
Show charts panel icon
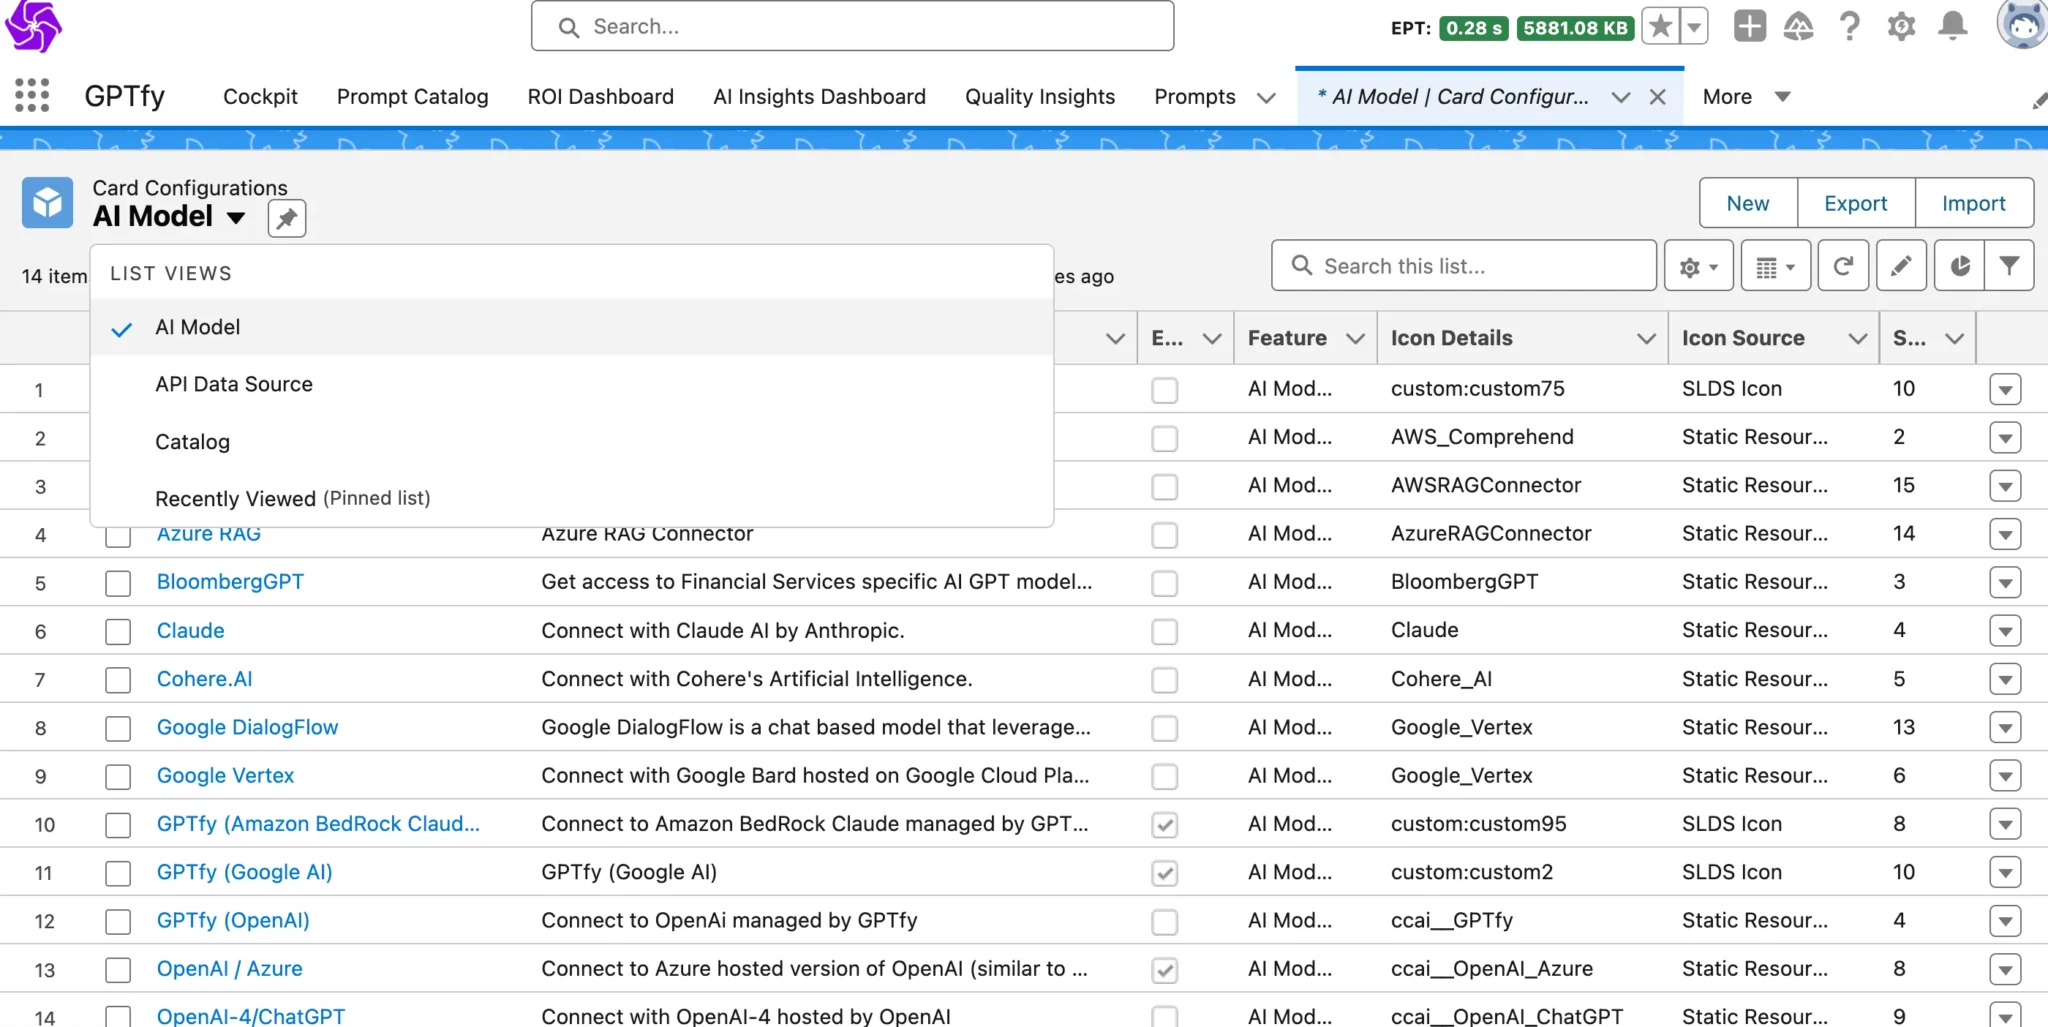(1959, 266)
